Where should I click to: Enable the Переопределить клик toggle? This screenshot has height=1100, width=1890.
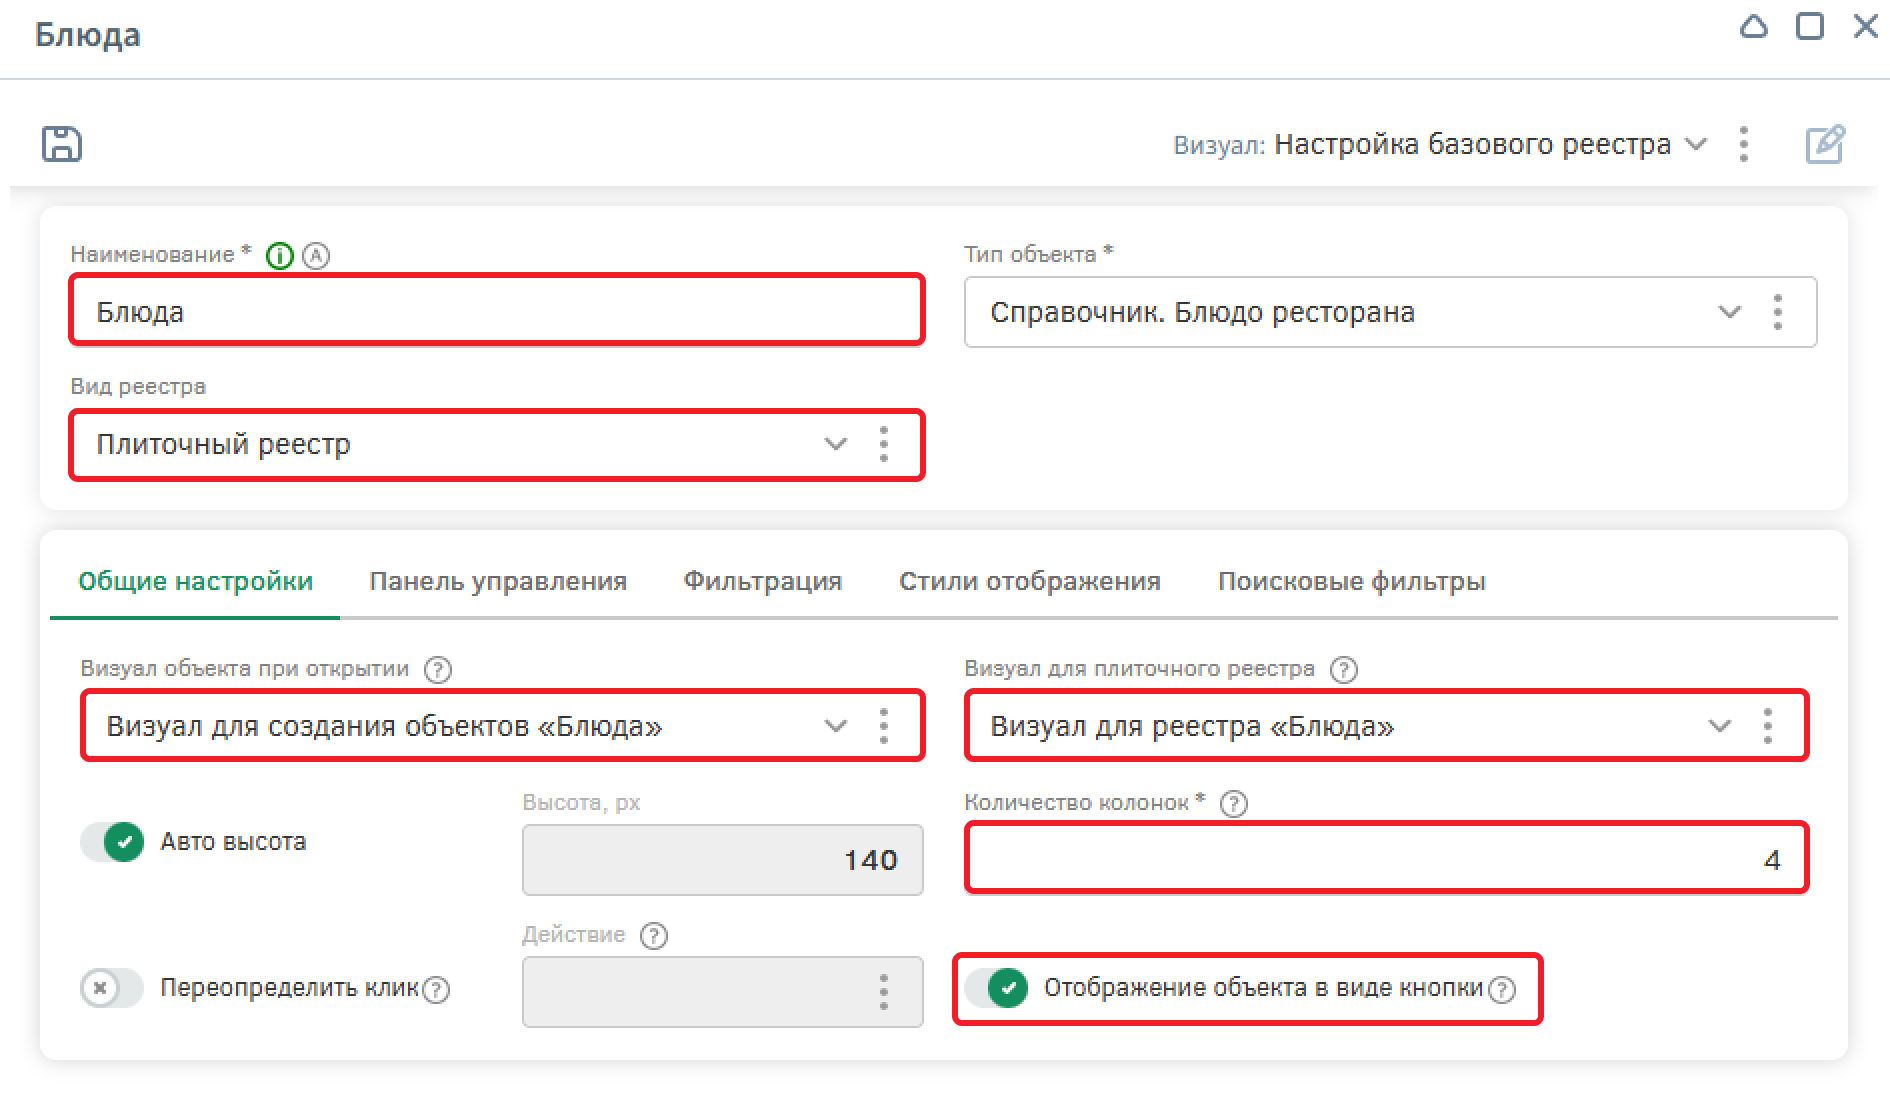pyautogui.click(x=112, y=989)
